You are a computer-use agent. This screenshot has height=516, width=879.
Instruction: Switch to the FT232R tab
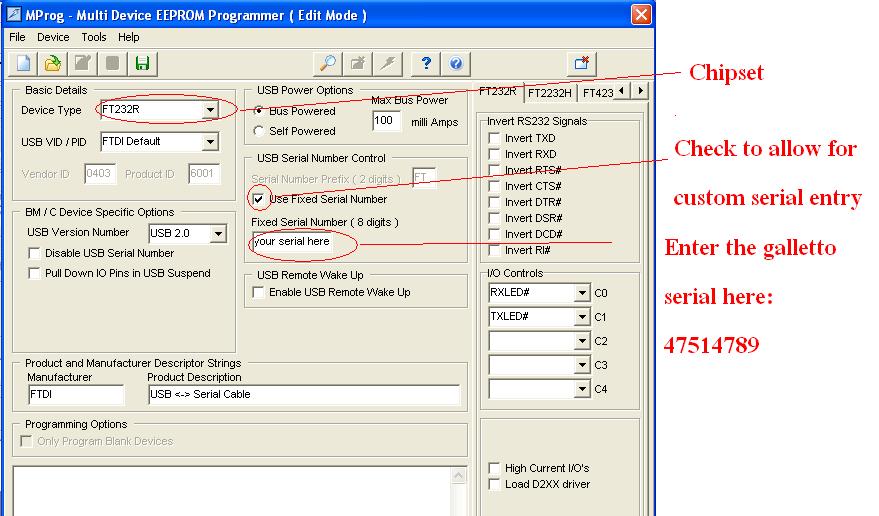click(498, 91)
